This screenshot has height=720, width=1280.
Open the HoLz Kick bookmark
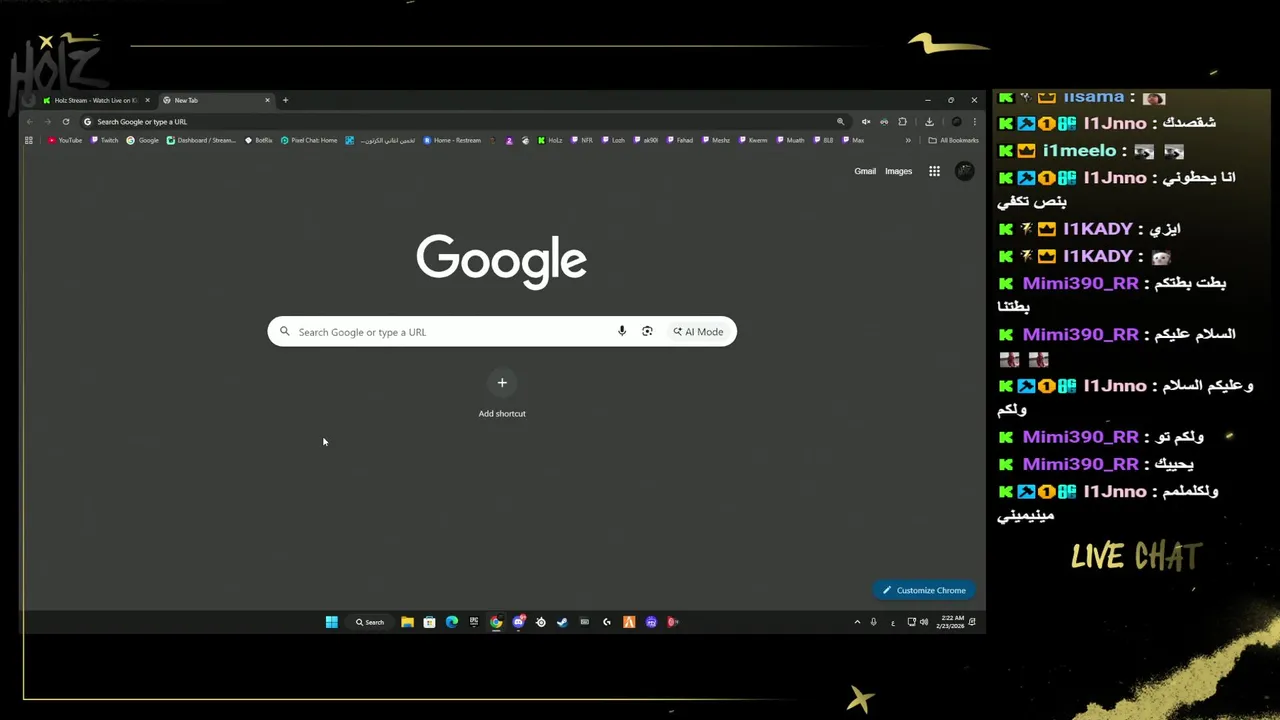tap(550, 140)
